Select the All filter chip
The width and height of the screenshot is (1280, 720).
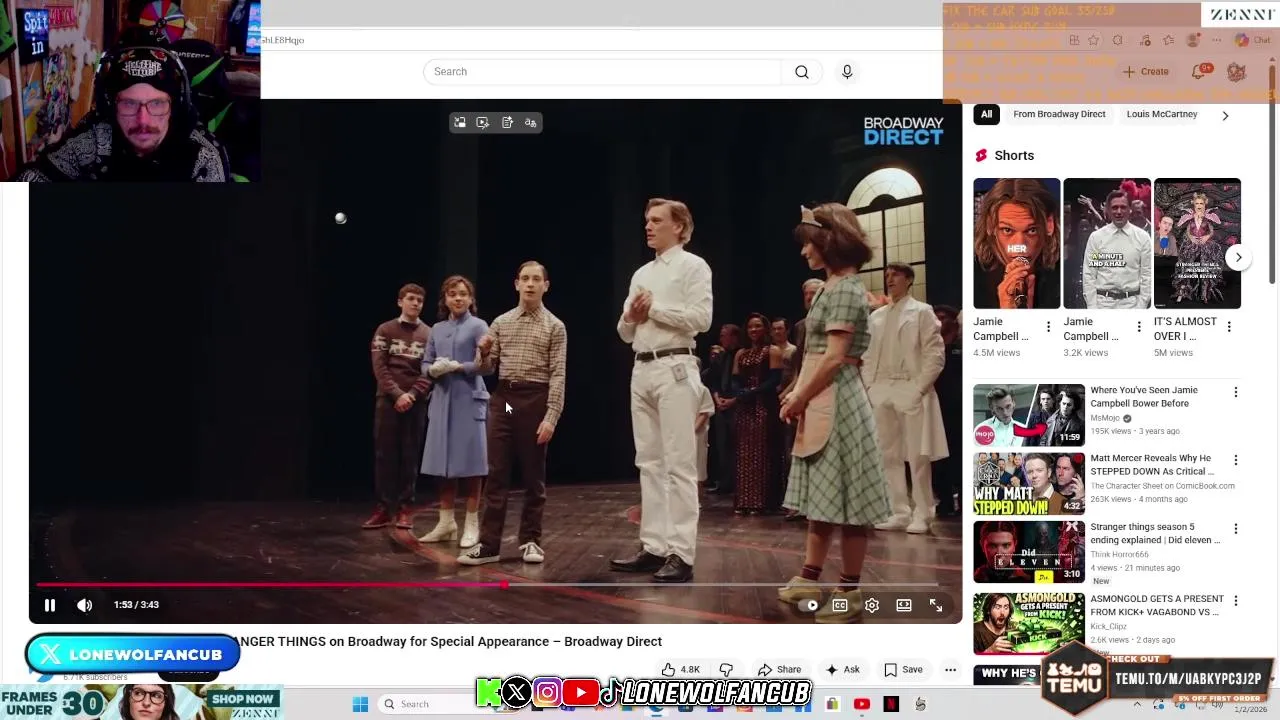coord(986,114)
